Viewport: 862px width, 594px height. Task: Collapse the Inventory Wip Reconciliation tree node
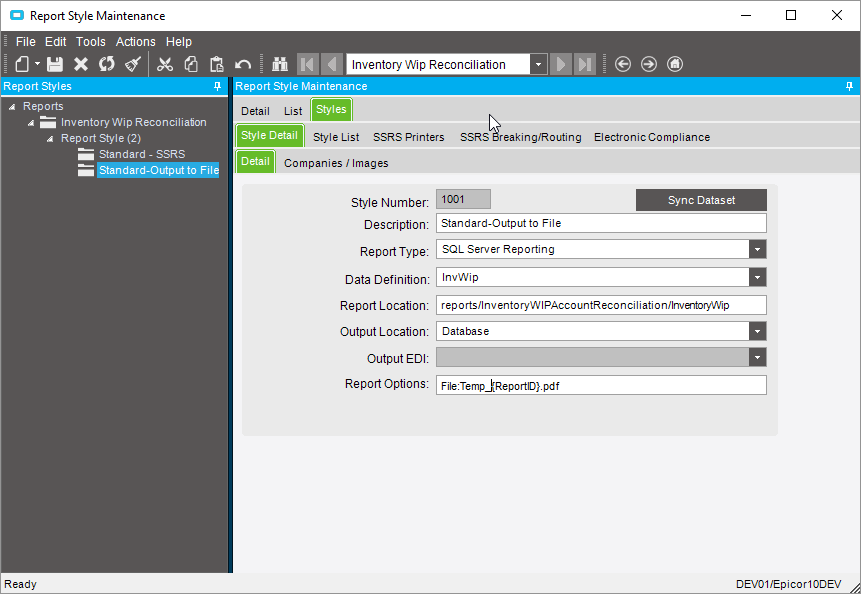pos(31,123)
